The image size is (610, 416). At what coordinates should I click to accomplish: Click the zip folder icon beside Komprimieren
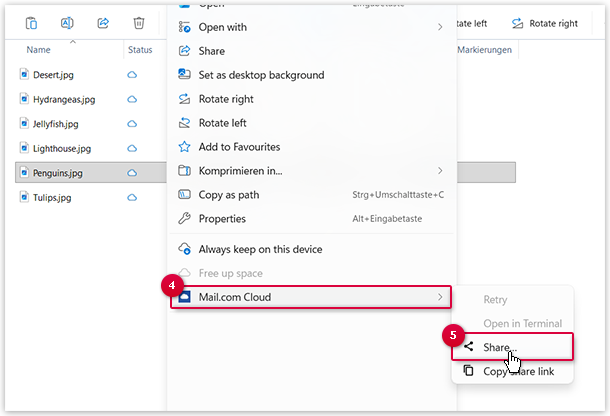[x=184, y=170]
